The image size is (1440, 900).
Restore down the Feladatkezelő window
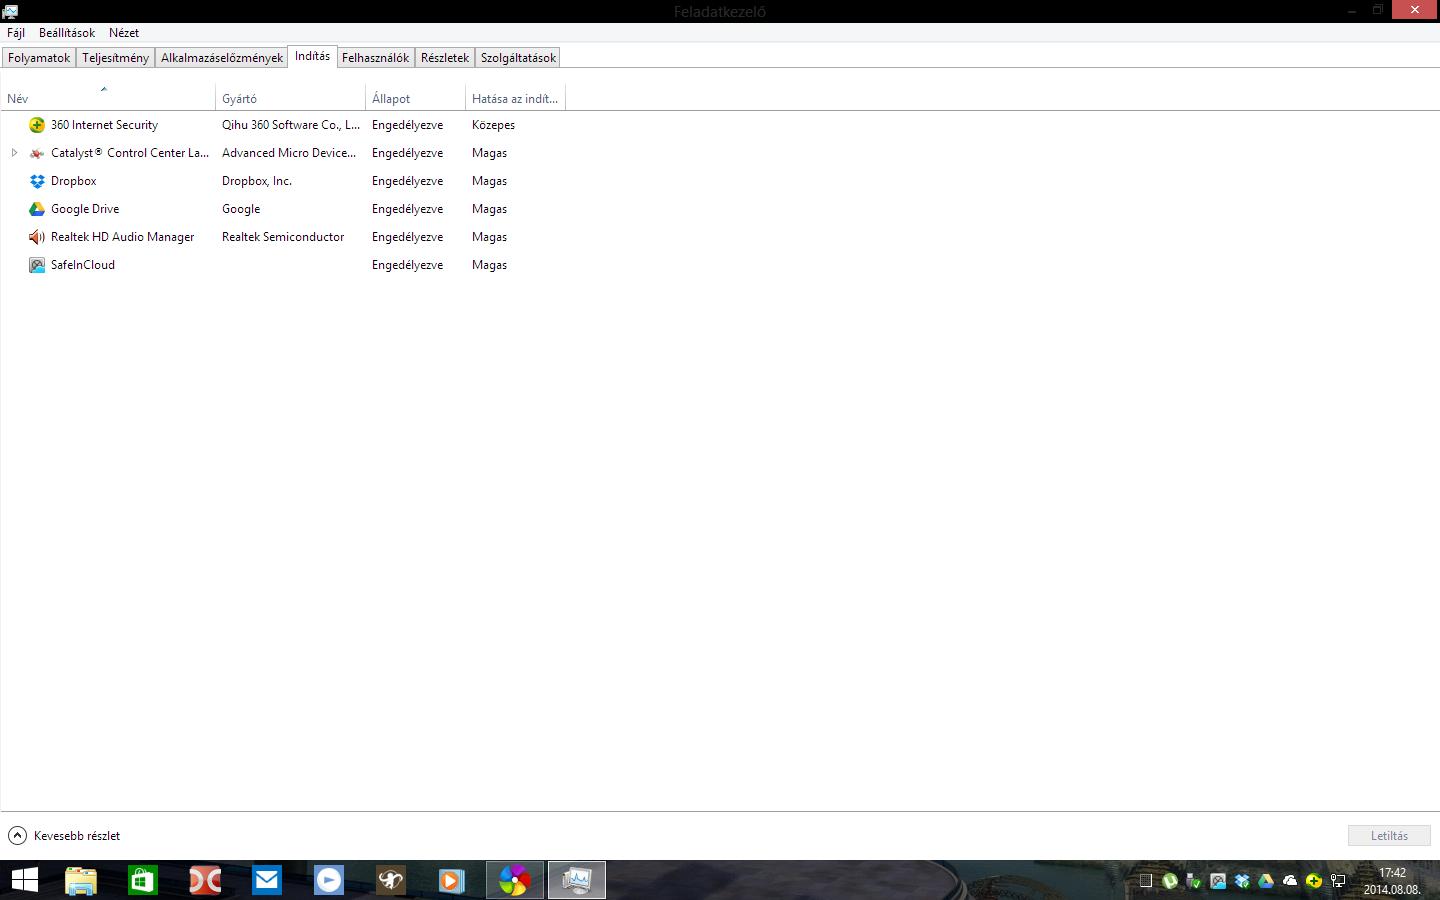point(1377,10)
